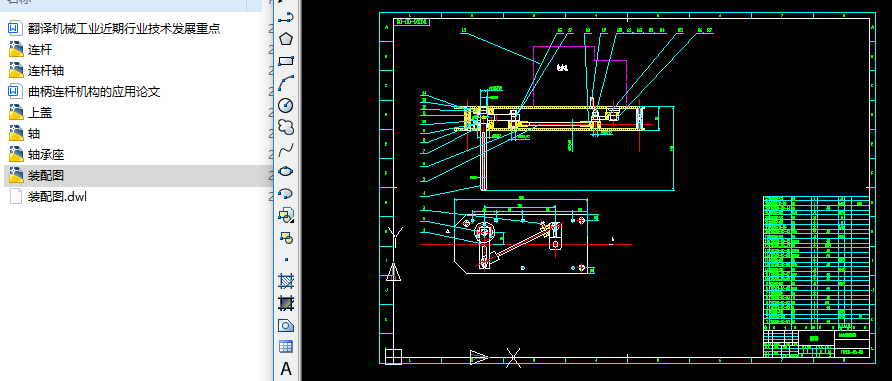This screenshot has width=892, height=381.
Task: Select the Region tool
Action: tap(286, 325)
